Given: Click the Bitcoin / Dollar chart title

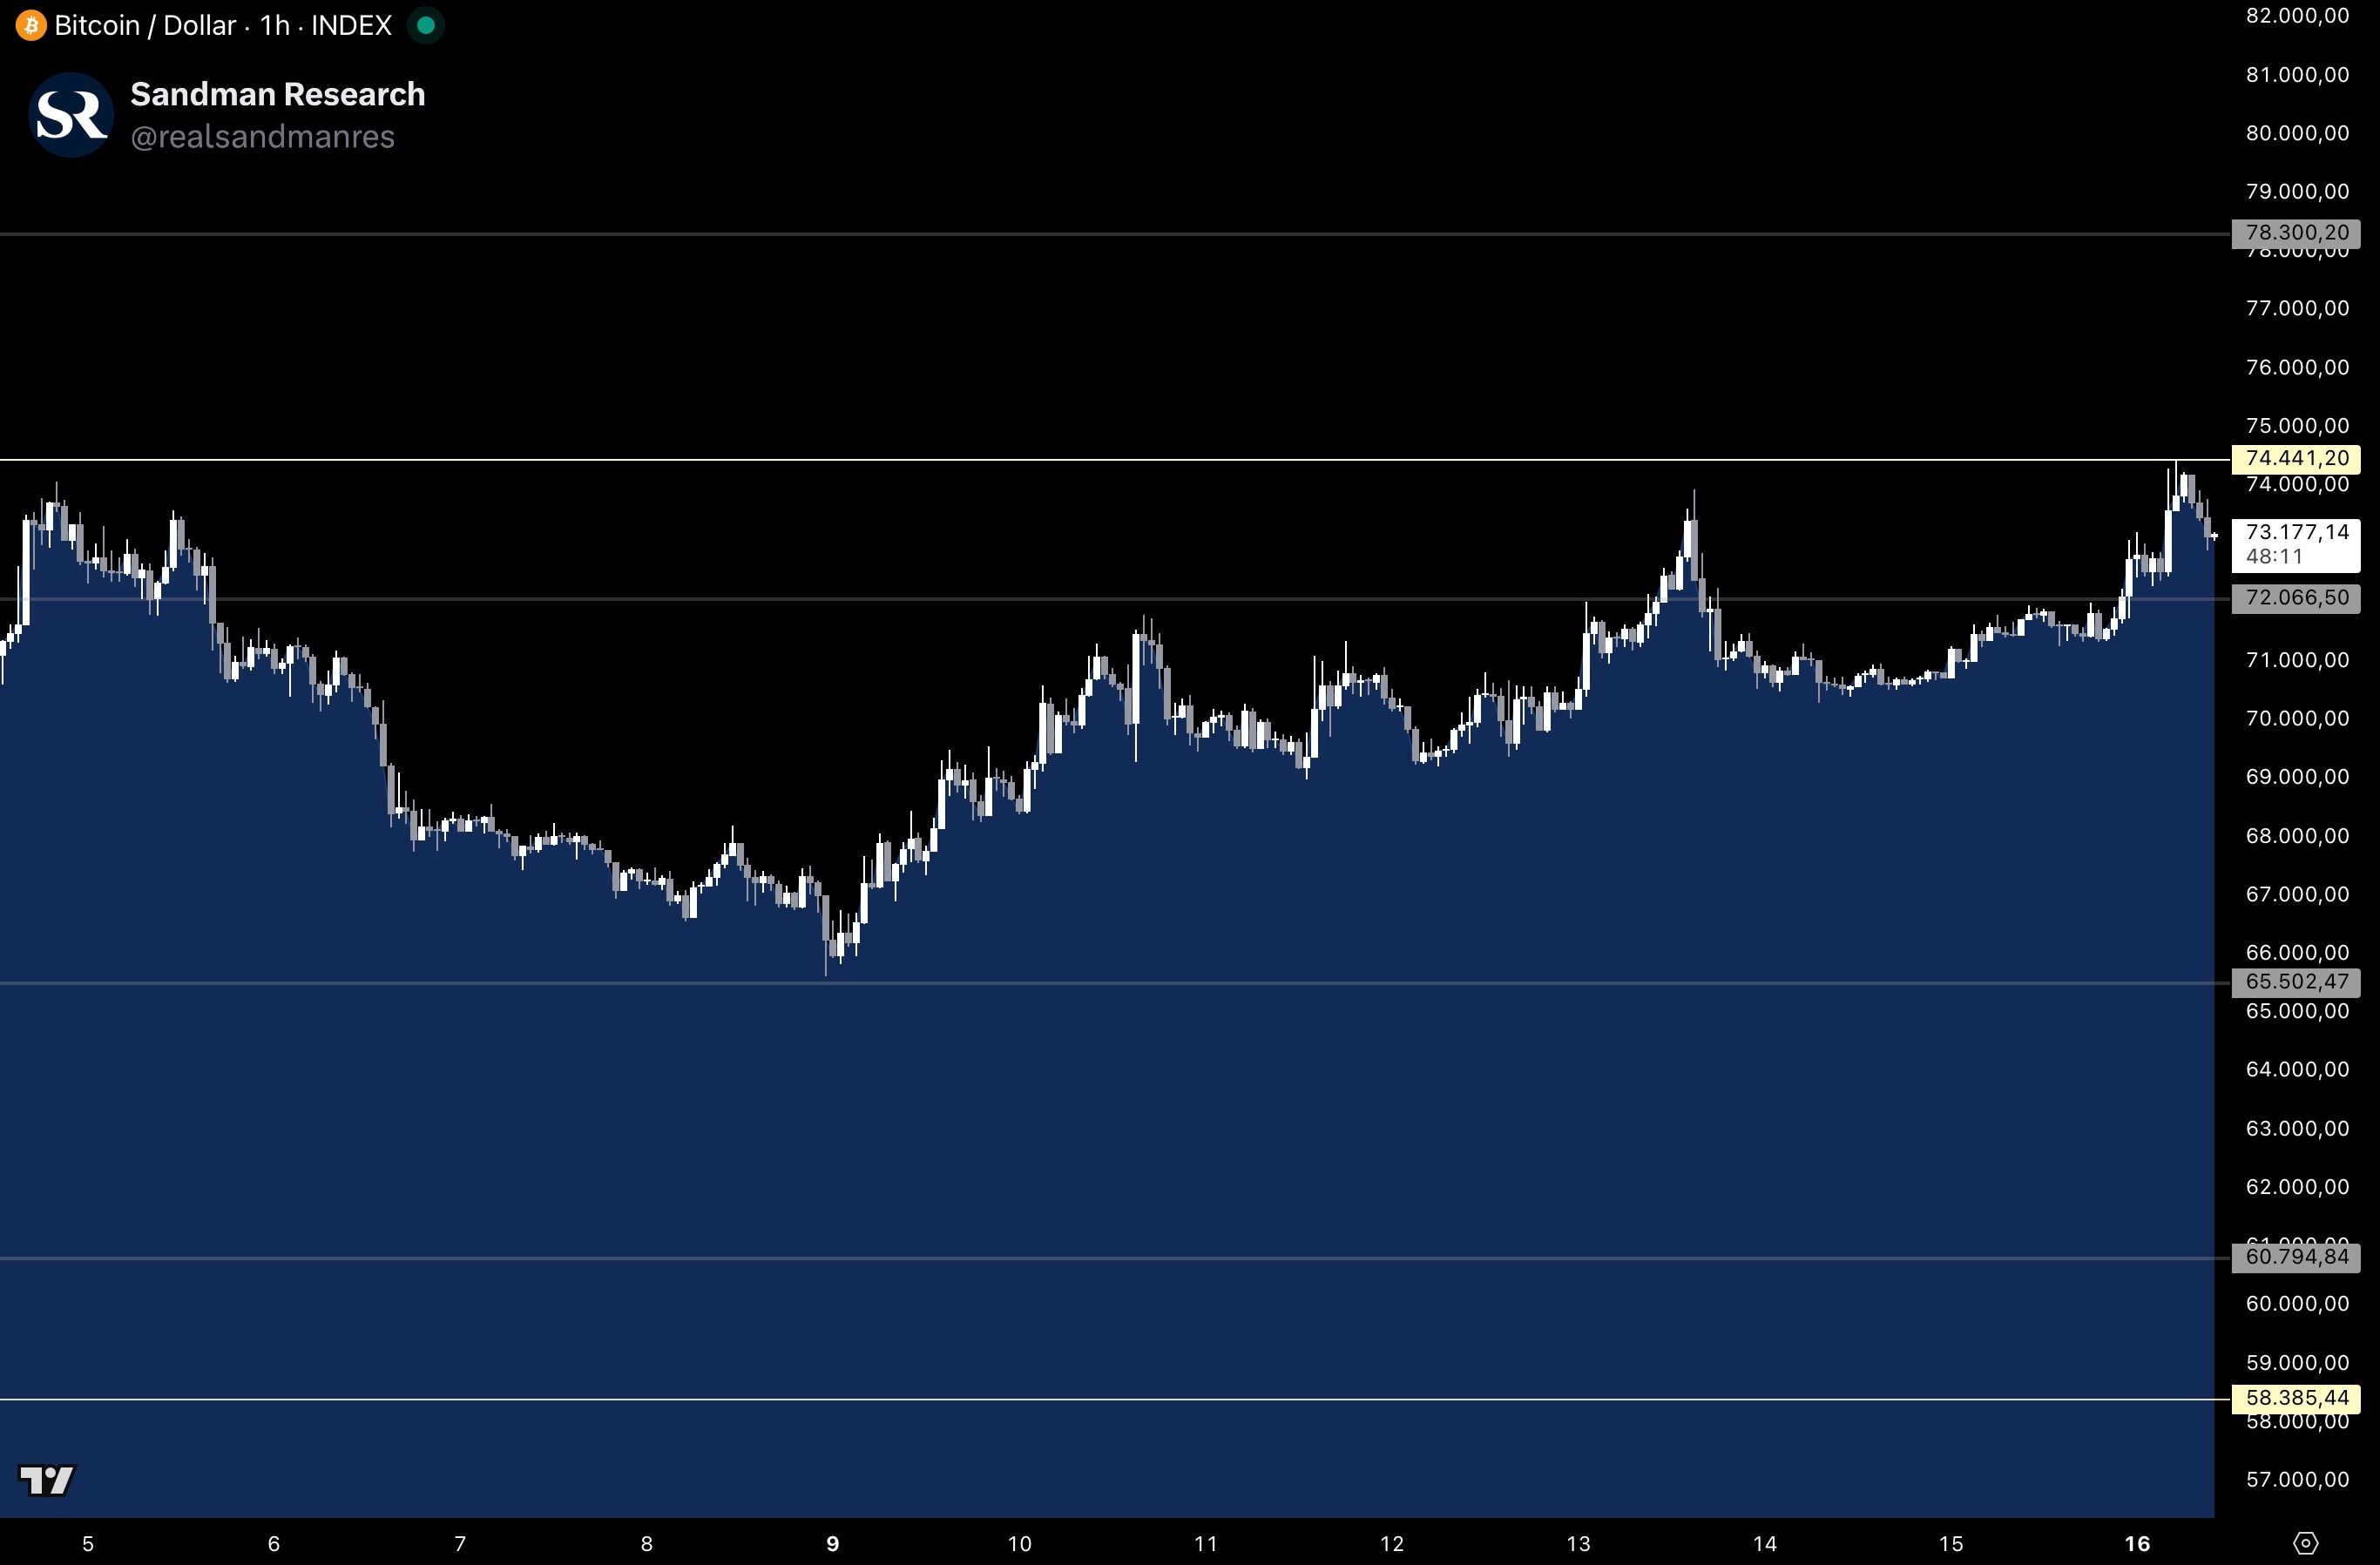Looking at the screenshot, I should click(146, 25).
